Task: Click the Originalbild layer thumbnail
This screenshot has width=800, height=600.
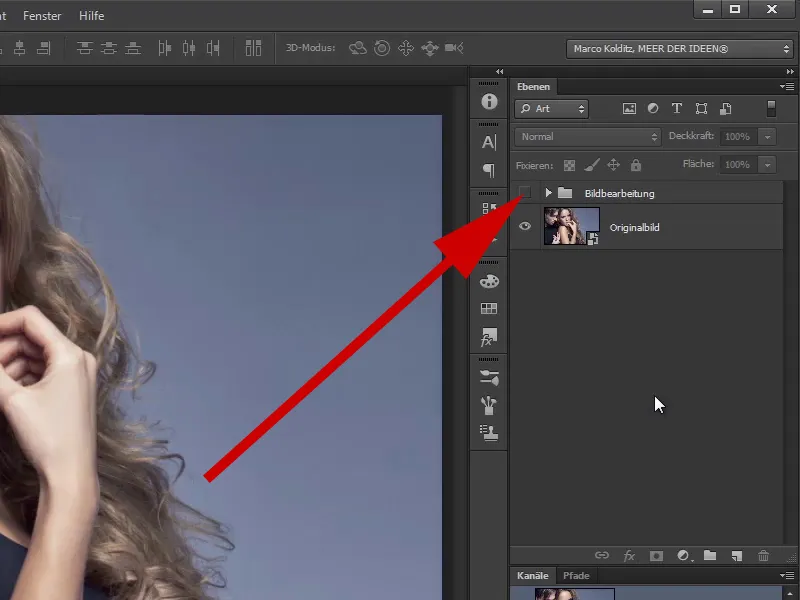Action: click(x=570, y=227)
